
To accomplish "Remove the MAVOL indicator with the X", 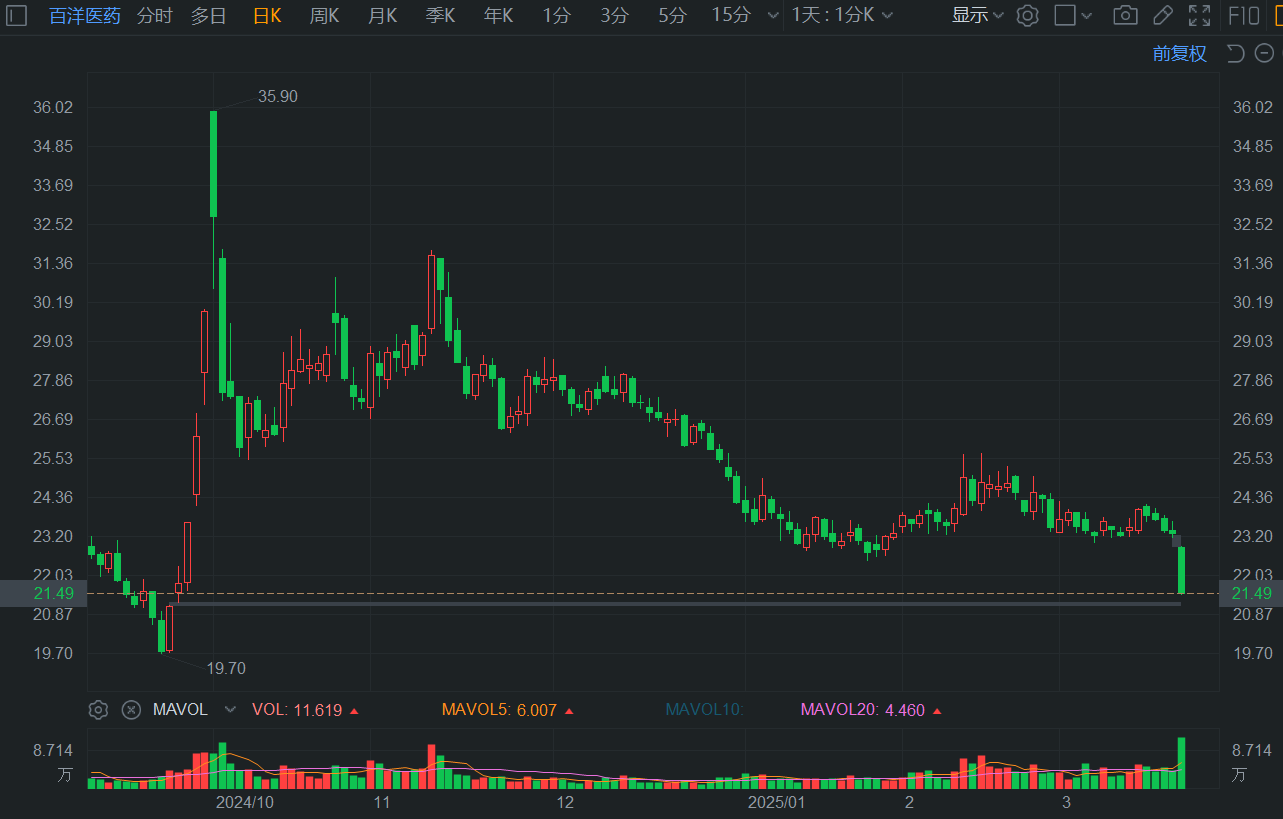I will pyautogui.click(x=131, y=710).
